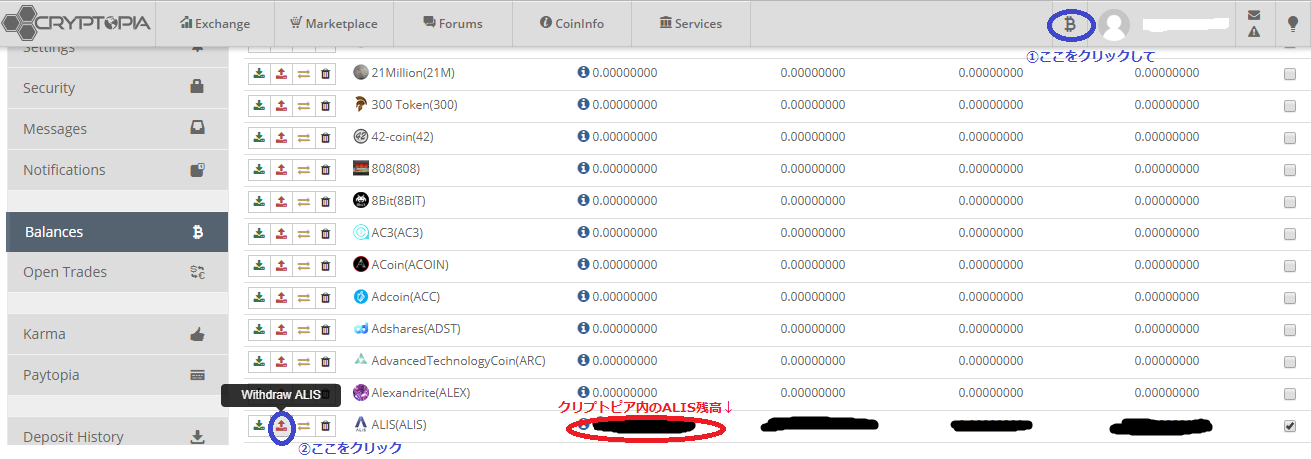Check the 21Million row checkbox
The height and width of the screenshot is (459, 1311).
[1289, 74]
